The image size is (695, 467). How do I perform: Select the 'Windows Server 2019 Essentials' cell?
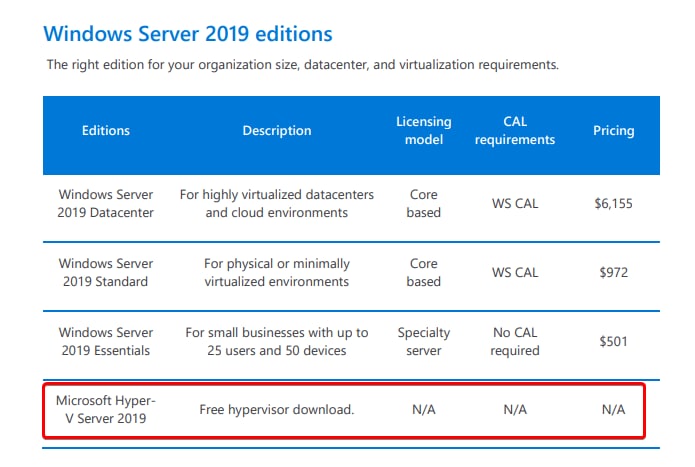coord(105,342)
